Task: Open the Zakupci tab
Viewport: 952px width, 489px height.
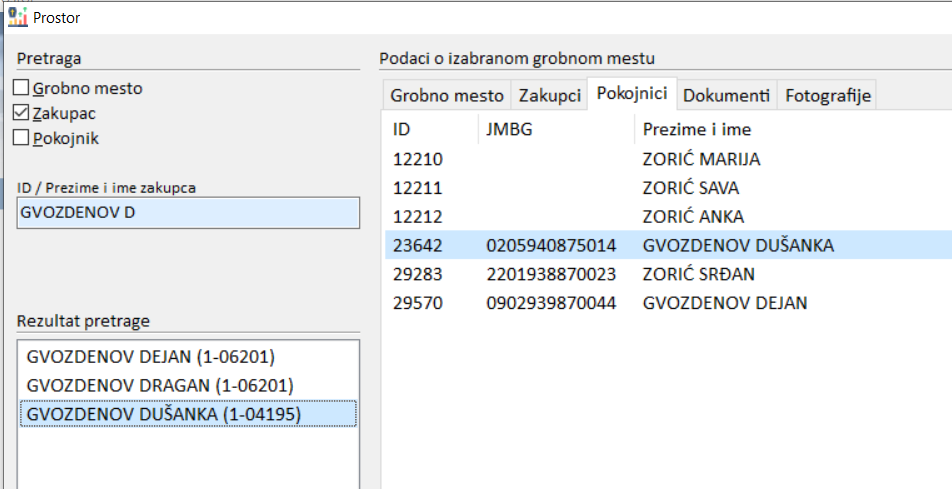Action: tap(549, 96)
